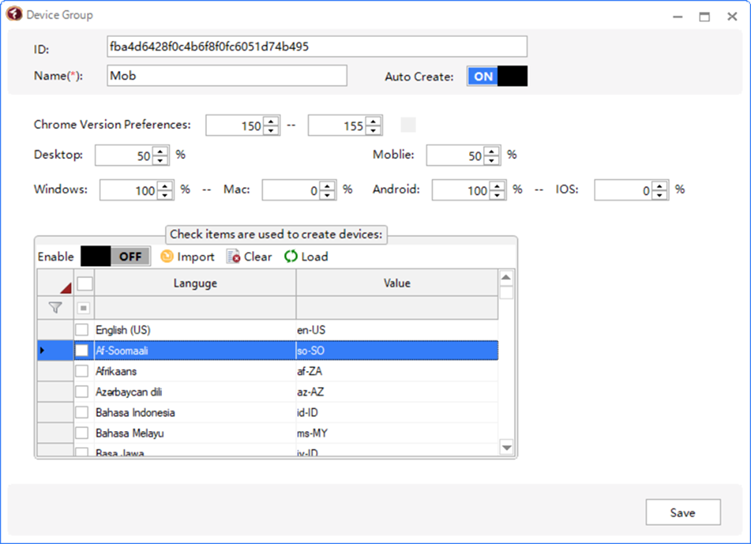The height and width of the screenshot is (544, 751).
Task: Click the Desktop percentage input field
Action: [x=124, y=156]
